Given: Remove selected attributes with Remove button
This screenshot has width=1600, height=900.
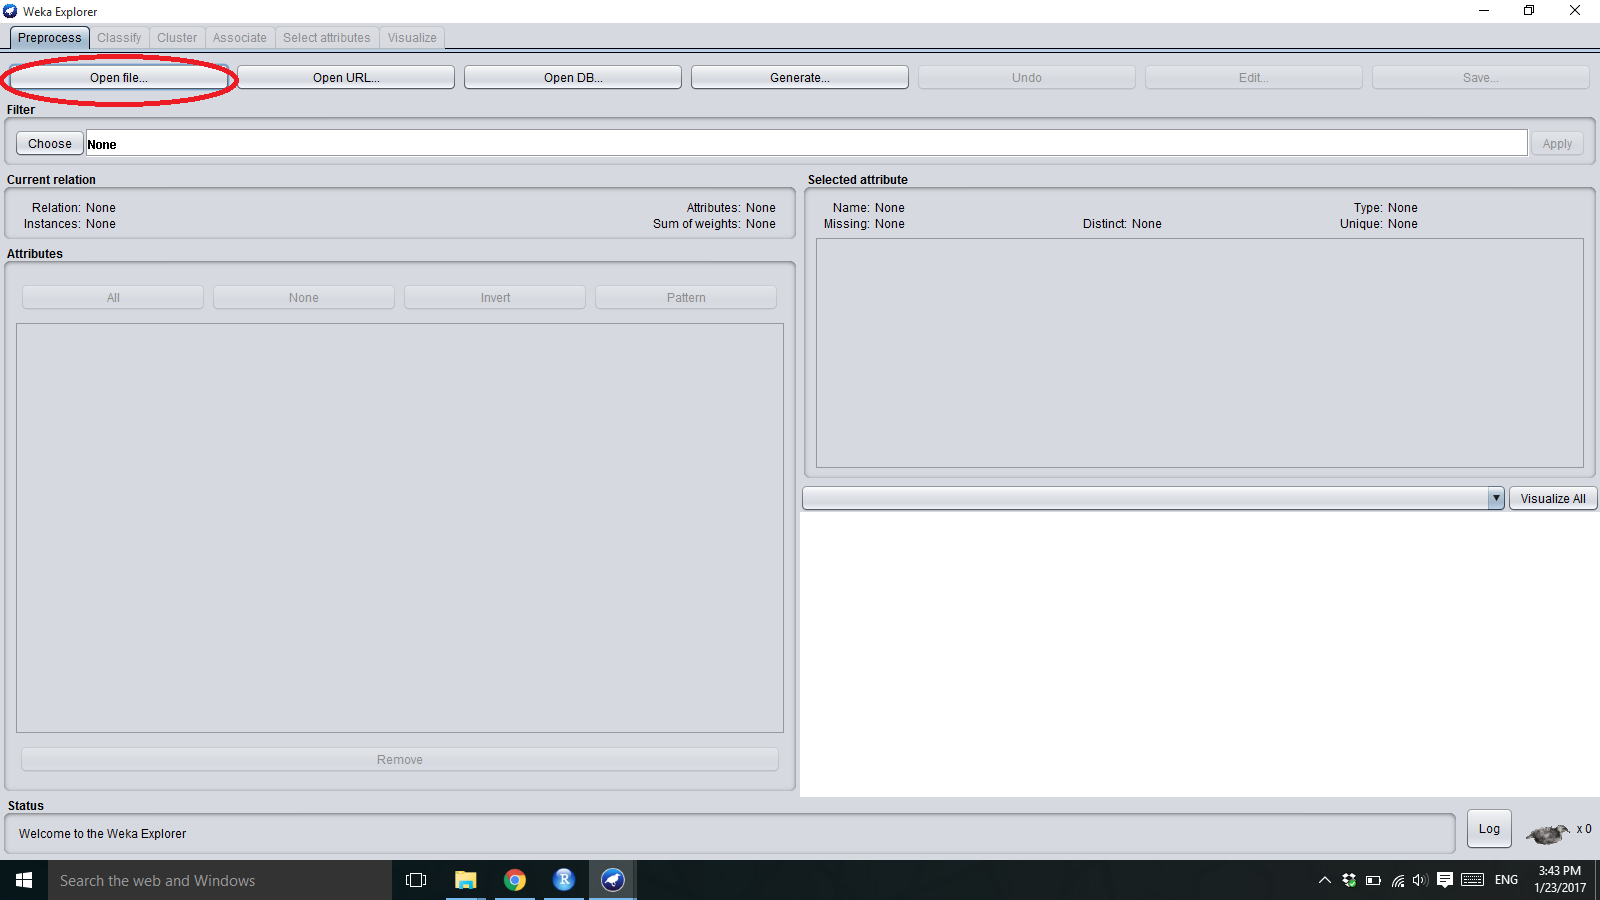Looking at the screenshot, I should (400, 759).
